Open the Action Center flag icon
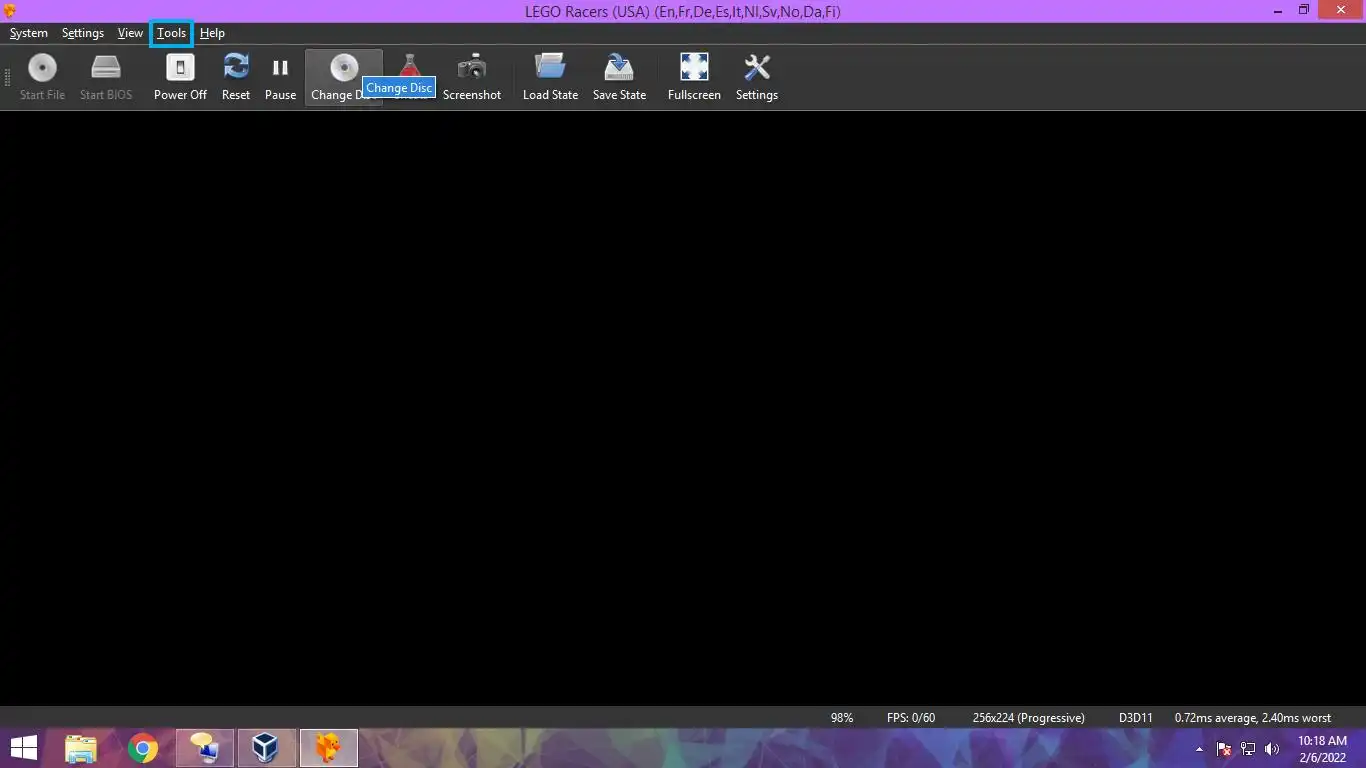The image size is (1366, 768). pyautogui.click(x=1224, y=749)
